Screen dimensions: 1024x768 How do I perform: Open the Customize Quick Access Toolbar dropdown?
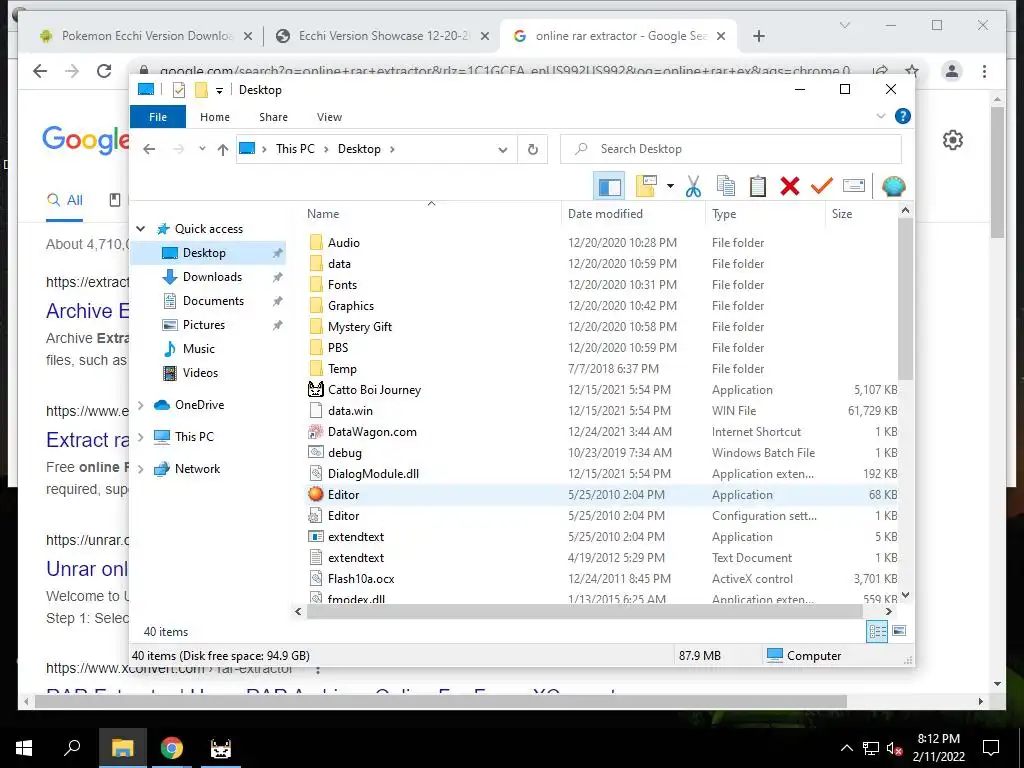click(219, 91)
